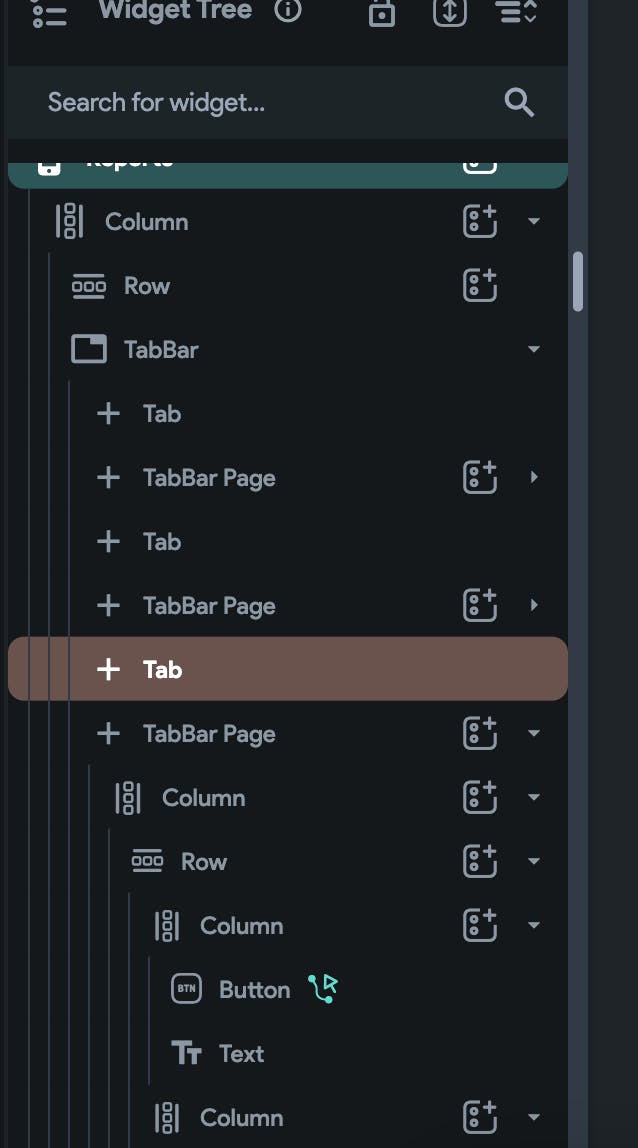The height and width of the screenshot is (1148, 638).
Task: Select the Button widget in tree
Action: pyautogui.click(x=254, y=990)
